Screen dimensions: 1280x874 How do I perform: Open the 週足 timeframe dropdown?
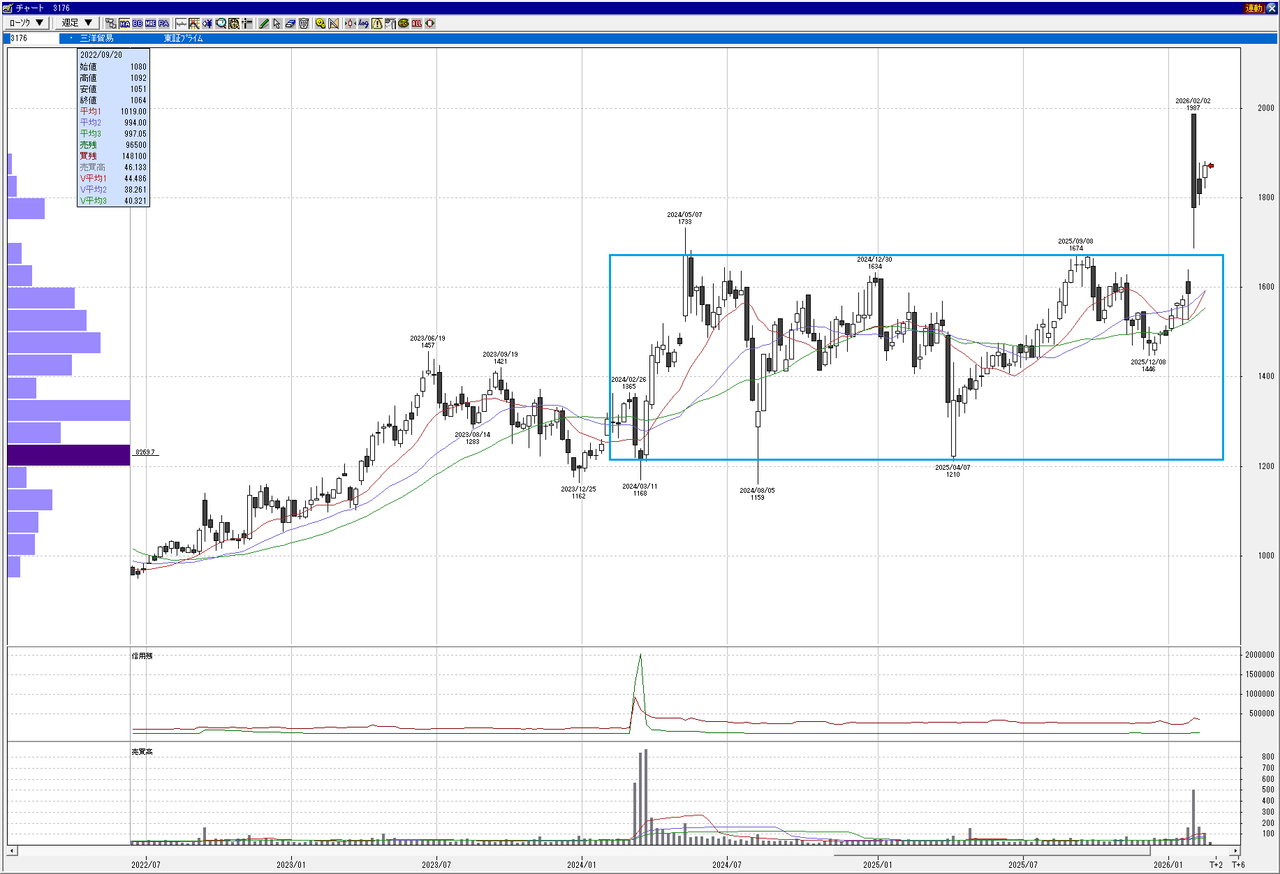(76, 23)
